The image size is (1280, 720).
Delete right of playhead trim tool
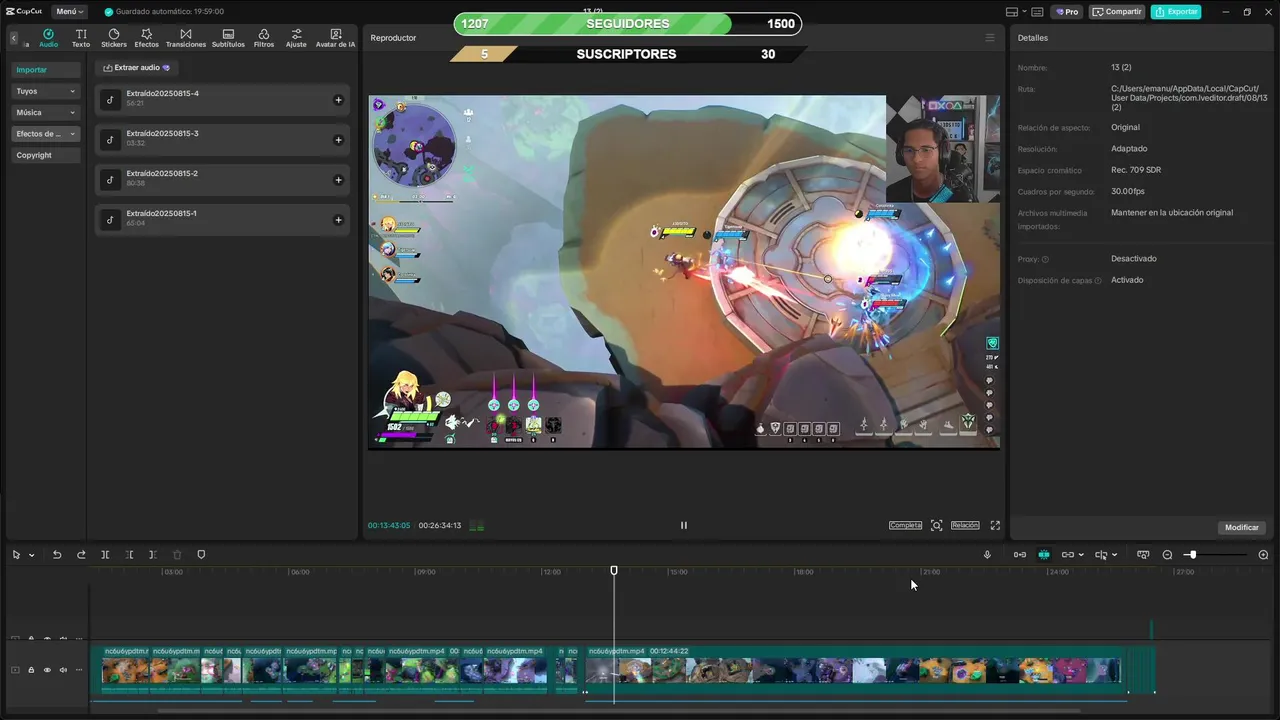coord(153,555)
